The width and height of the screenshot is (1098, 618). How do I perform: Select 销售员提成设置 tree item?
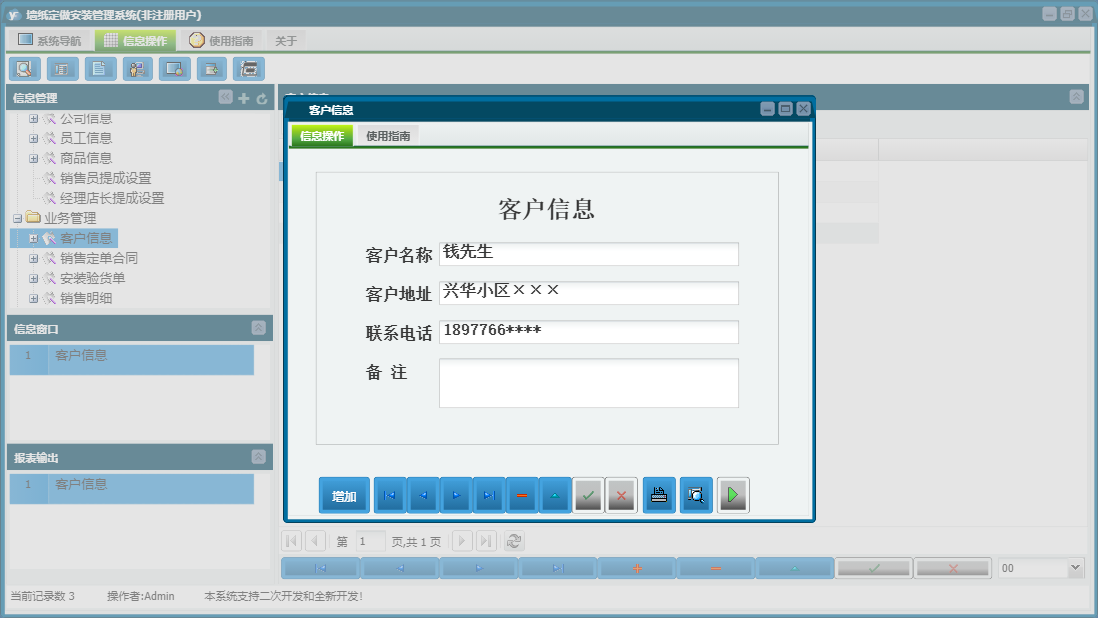click(x=106, y=178)
